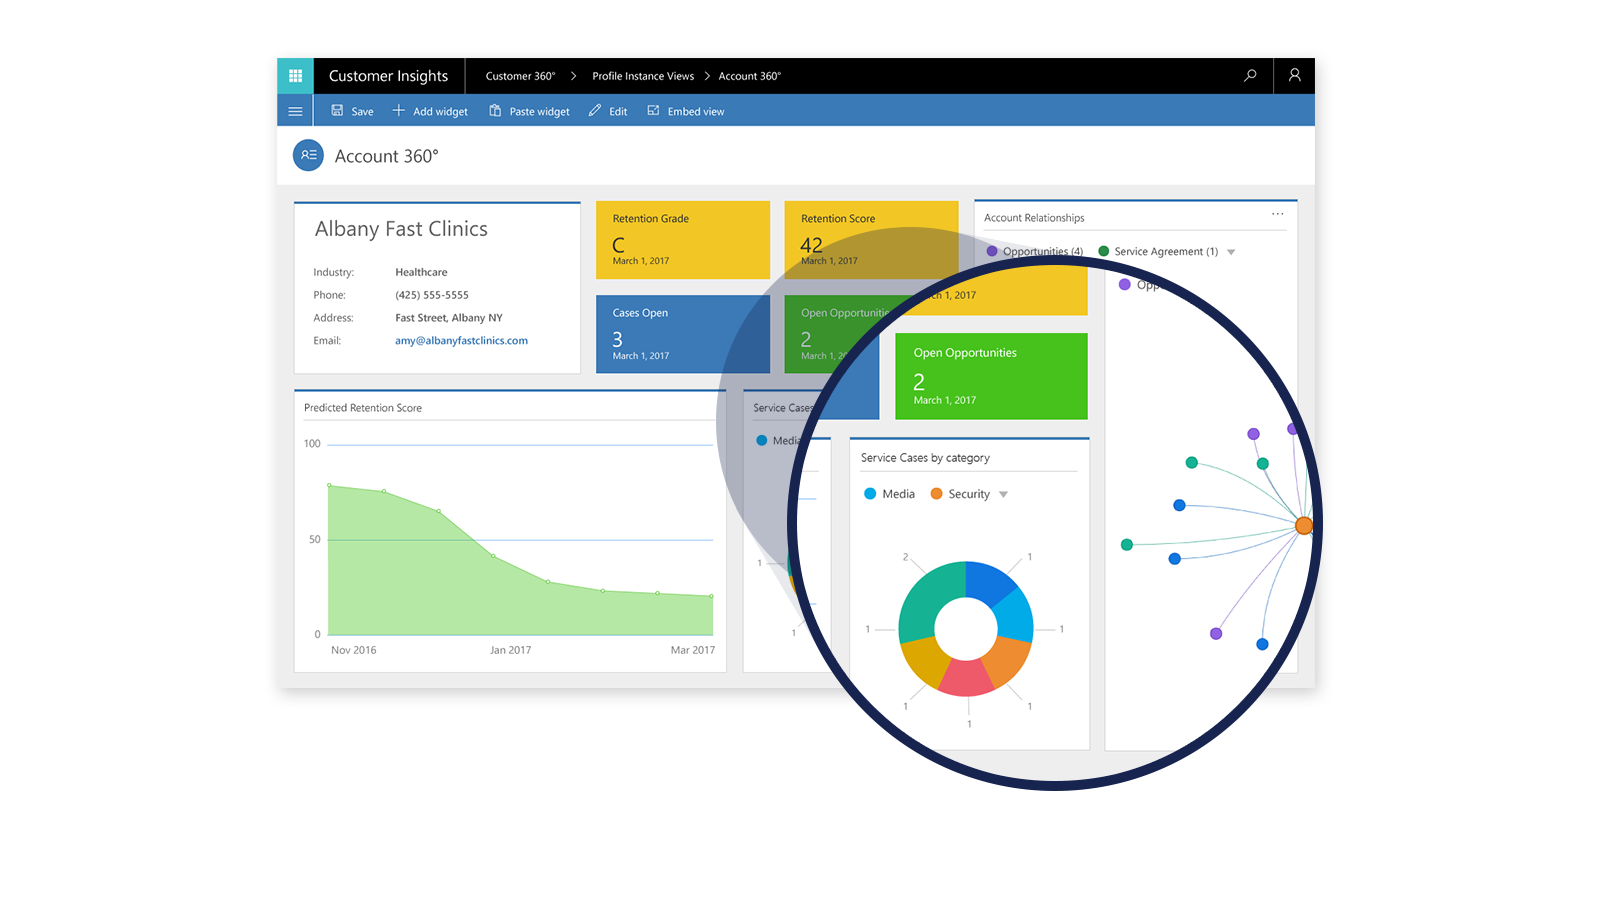This screenshot has width=1600, height=900.
Task: Toggle the magnified Media legend item
Action: (889, 494)
